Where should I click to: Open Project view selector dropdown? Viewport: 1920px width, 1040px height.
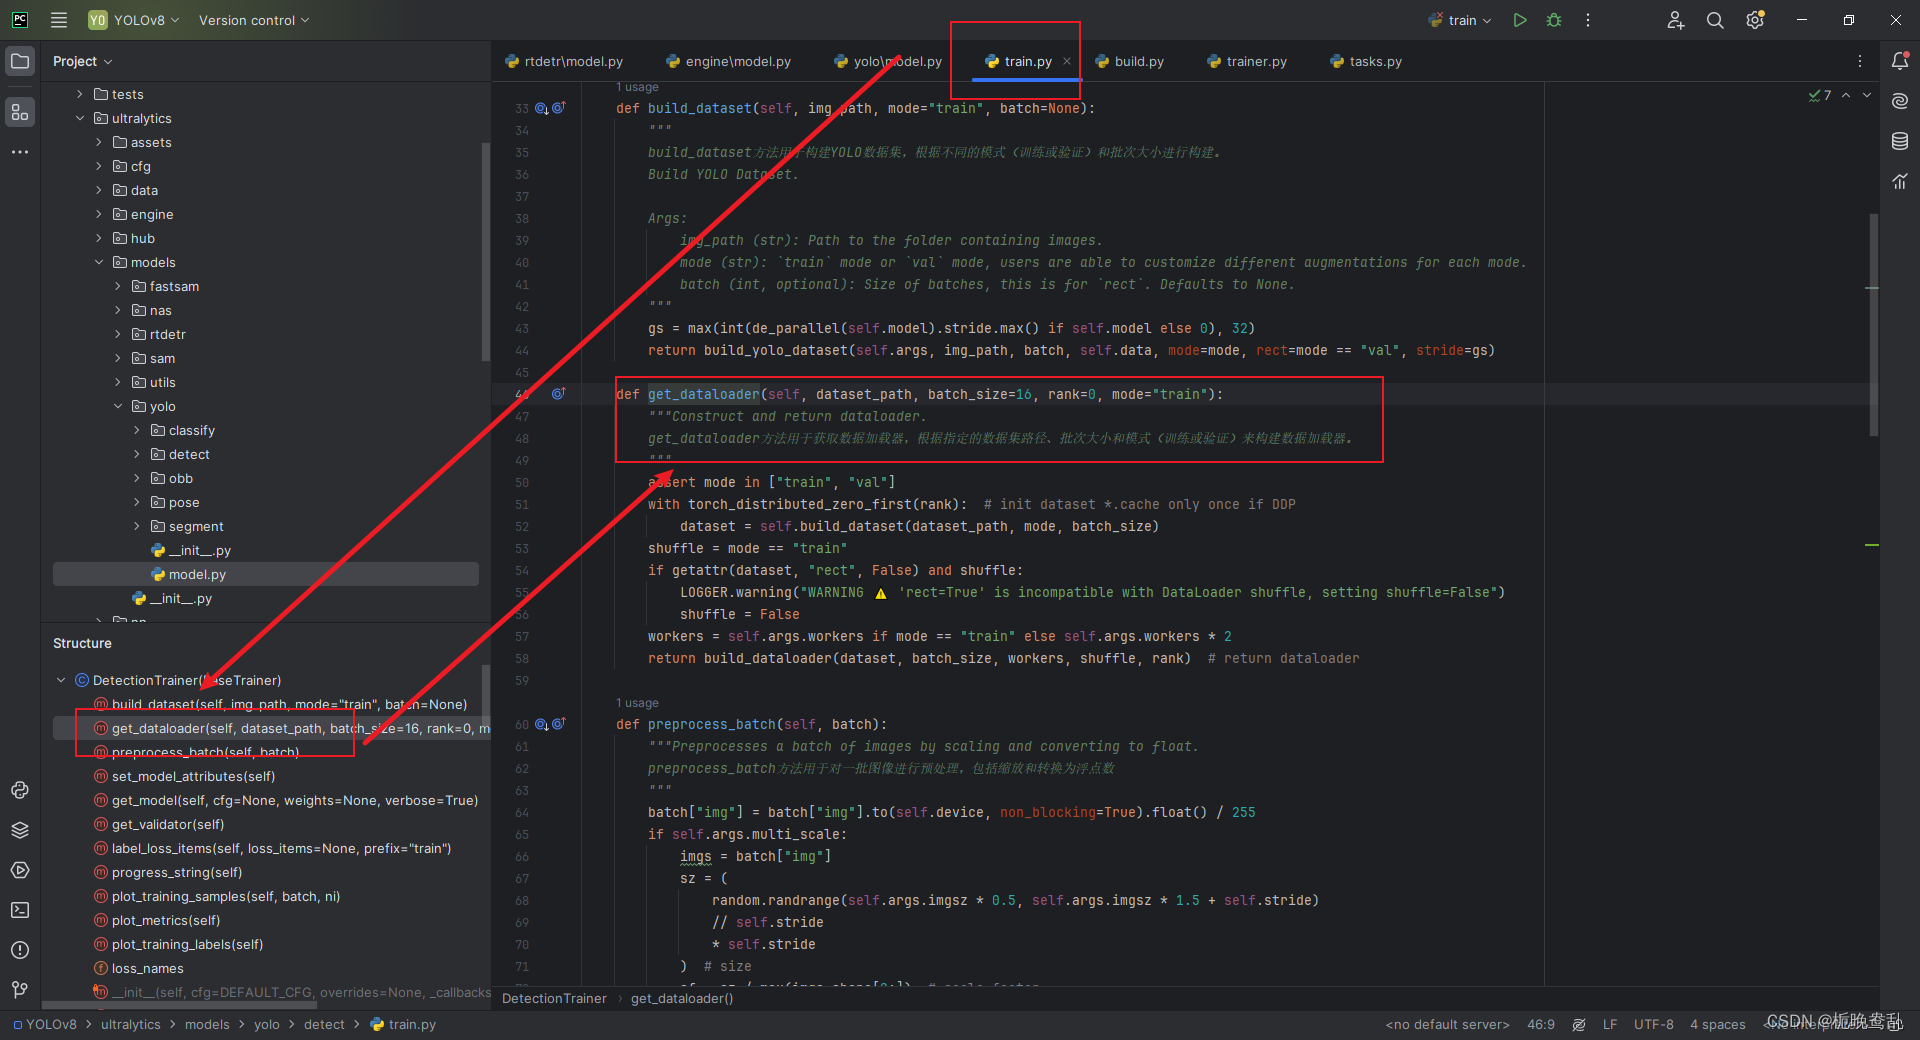(82, 61)
